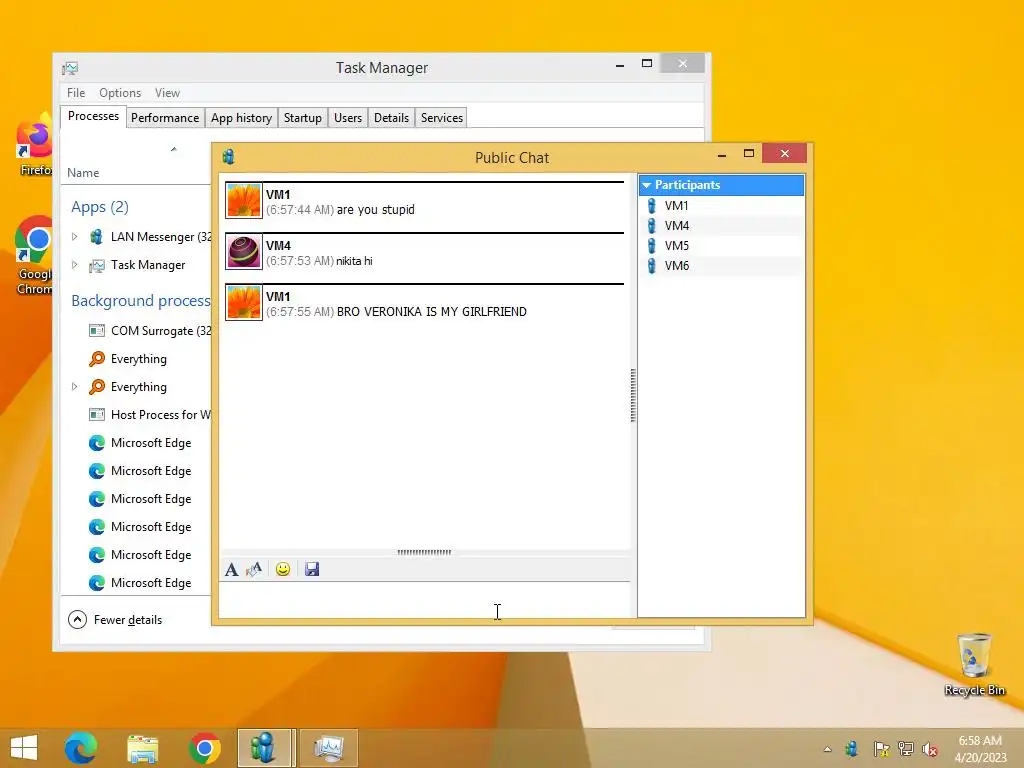The width and height of the screenshot is (1024, 768).
Task: Collapse the Participants panel header
Action: 721,185
